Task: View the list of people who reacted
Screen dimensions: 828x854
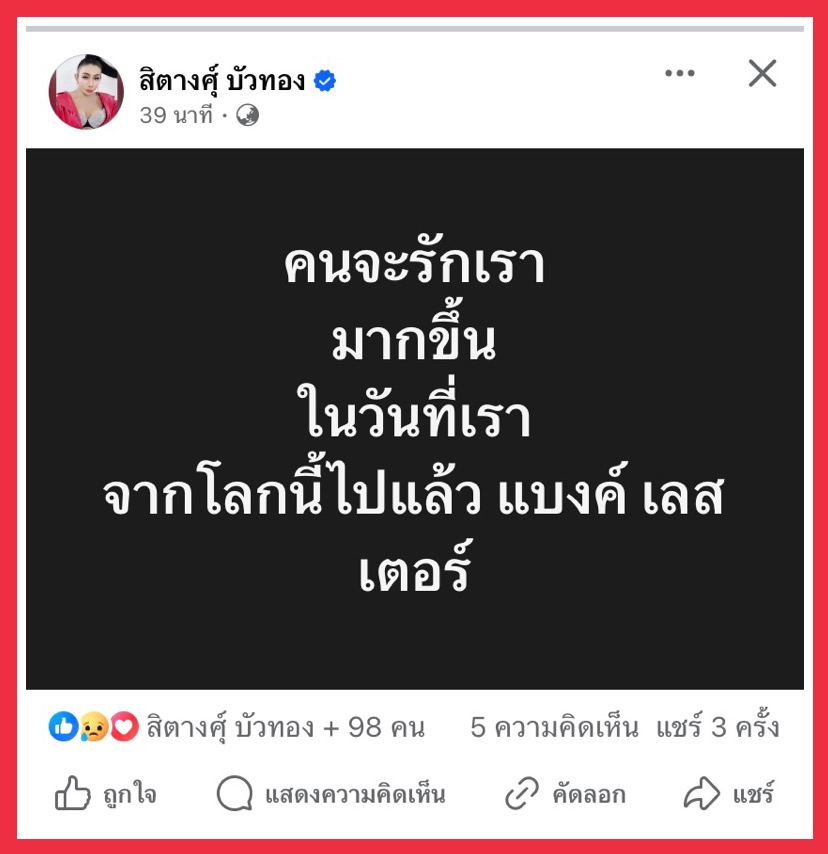Action: point(285,728)
